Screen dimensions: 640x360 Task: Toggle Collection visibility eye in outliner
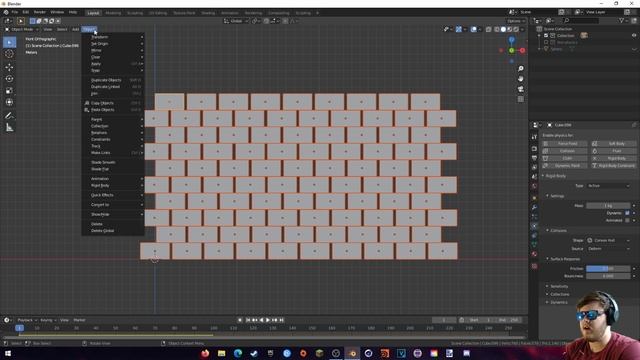tap(634, 36)
